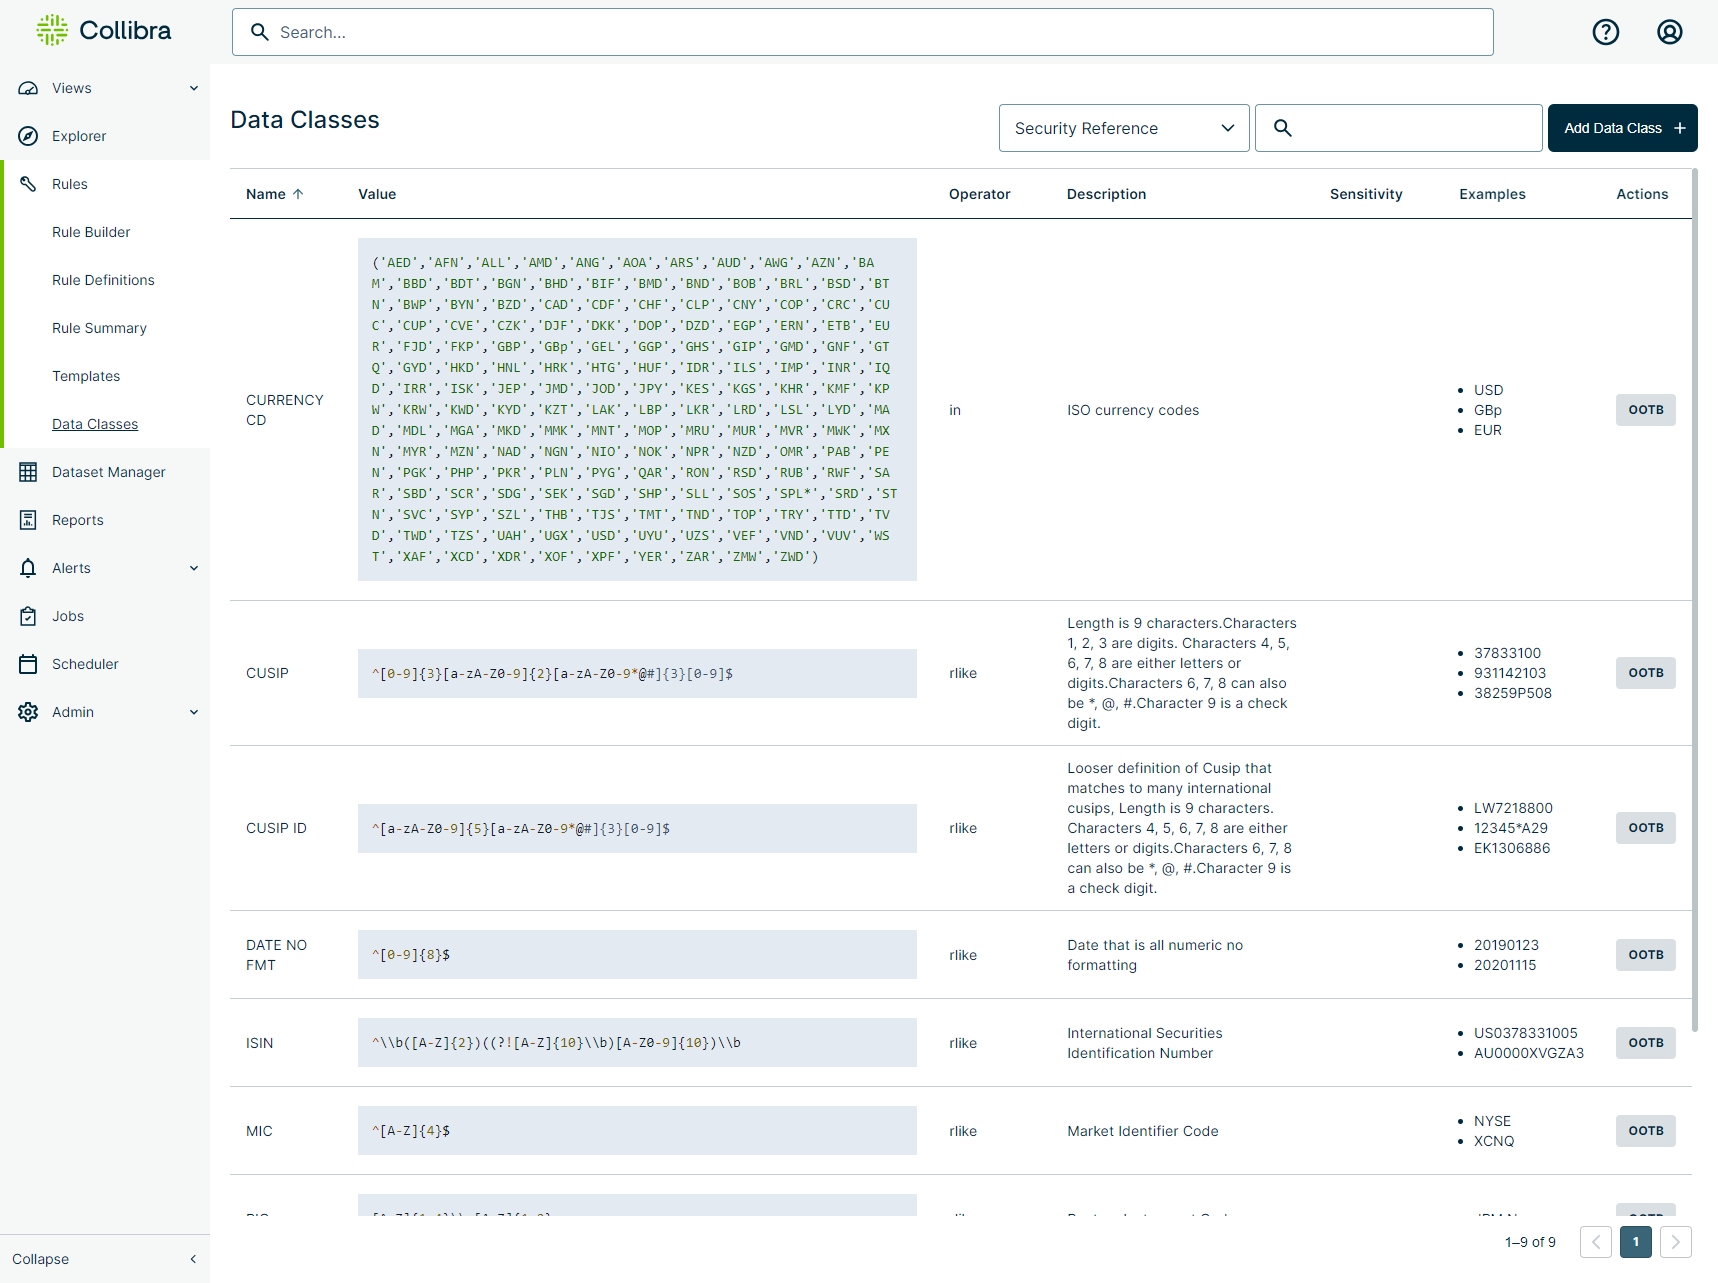Click the Reports icon in sidebar
This screenshot has height=1283, width=1718.
28,520
